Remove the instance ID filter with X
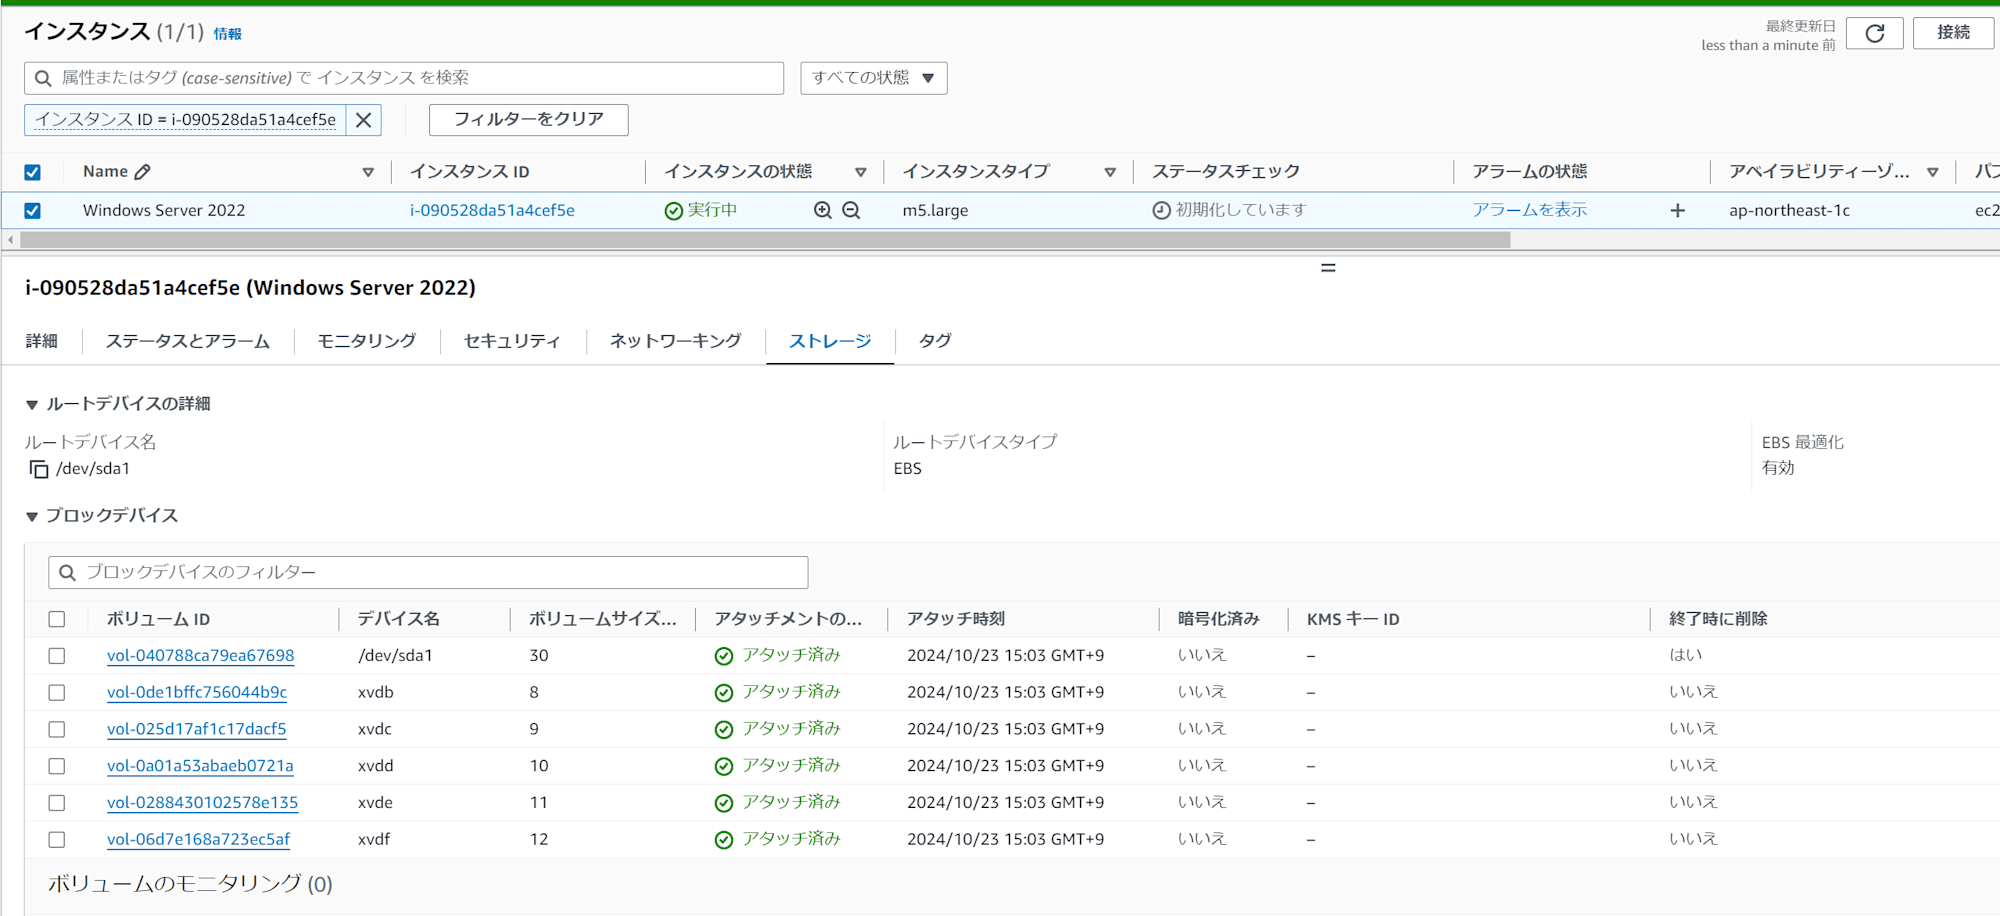2000x916 pixels. point(363,120)
